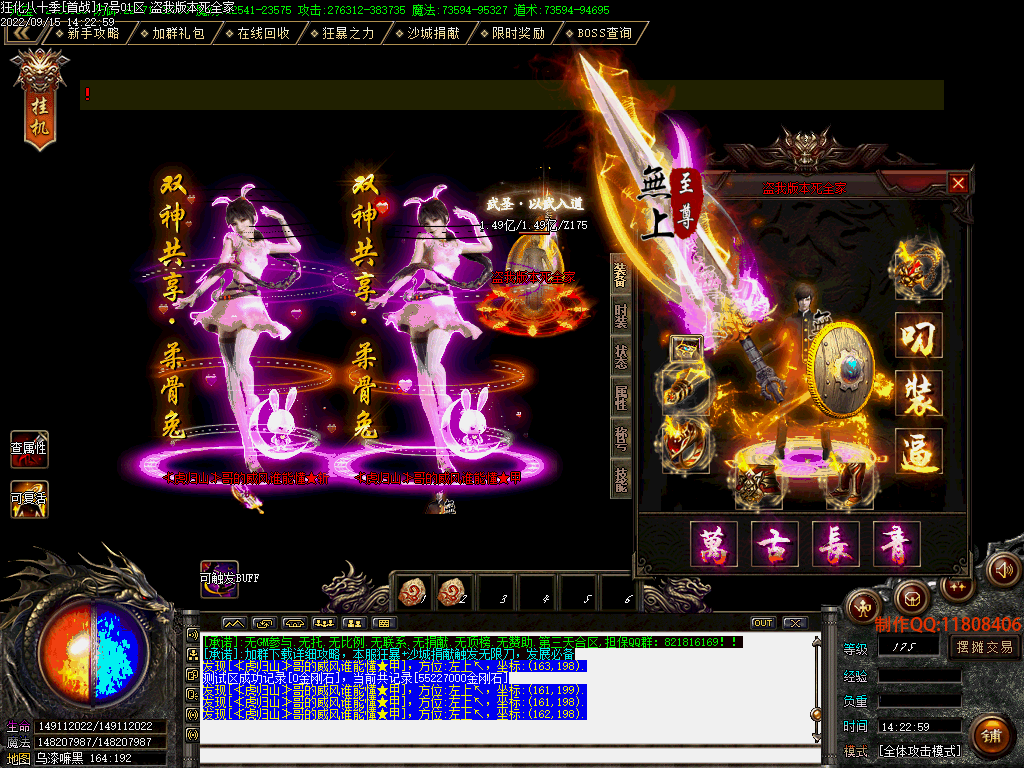Toggle the first chat channel filter icon

(233, 623)
